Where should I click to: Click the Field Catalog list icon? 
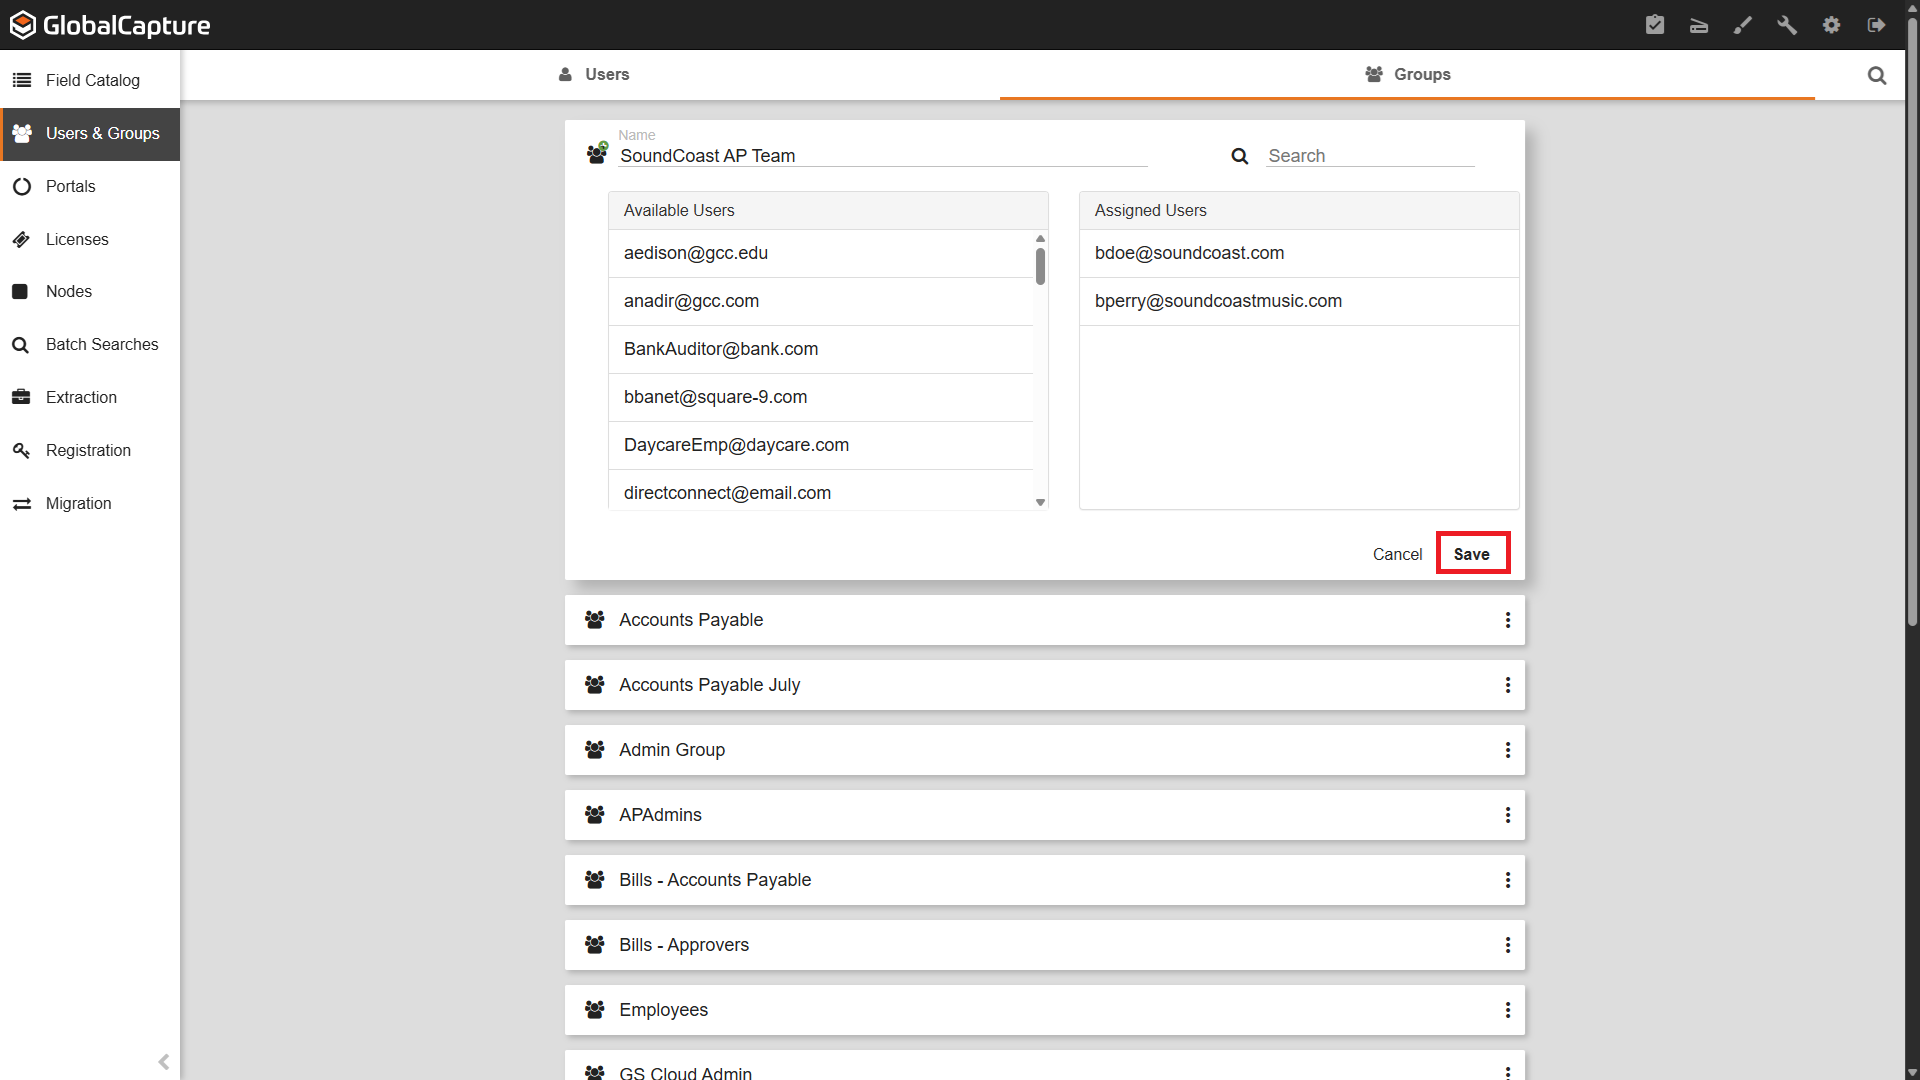[x=21, y=80]
